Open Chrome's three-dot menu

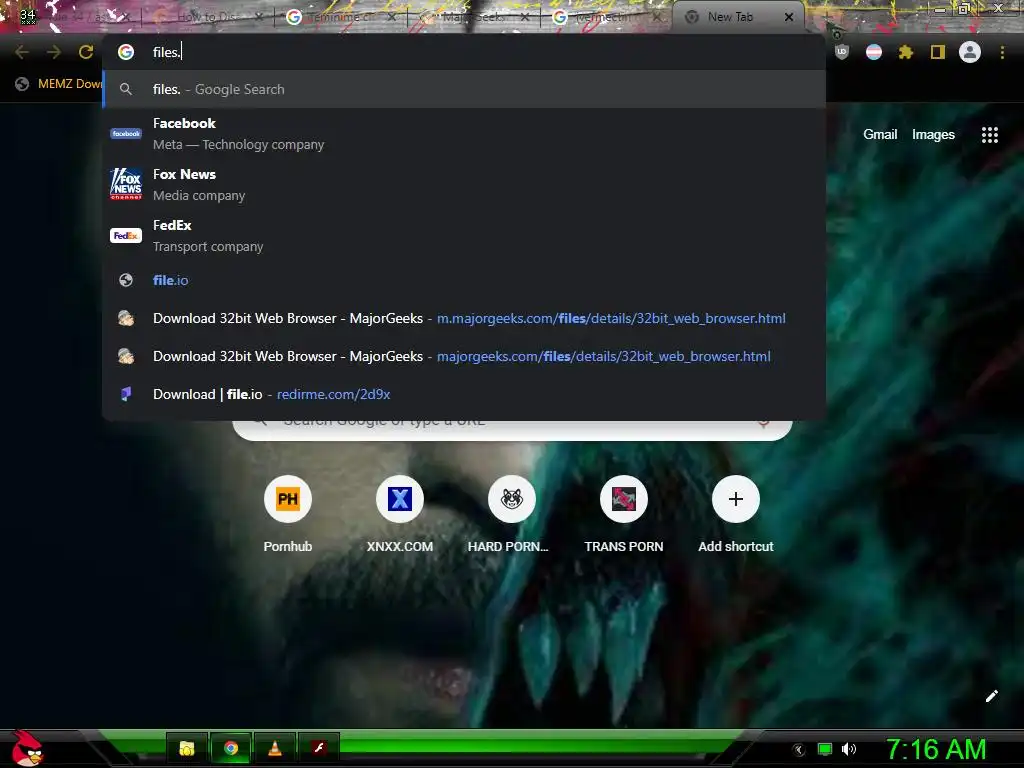(x=1002, y=52)
